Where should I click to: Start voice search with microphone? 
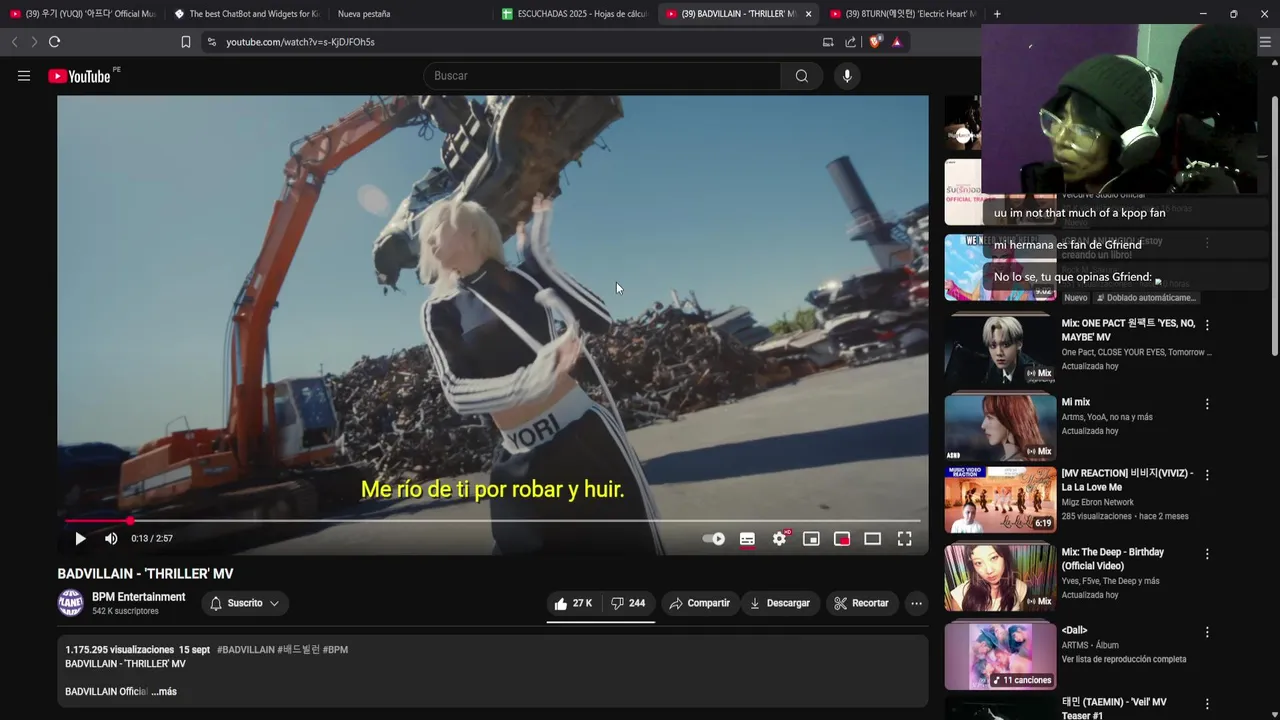(847, 76)
